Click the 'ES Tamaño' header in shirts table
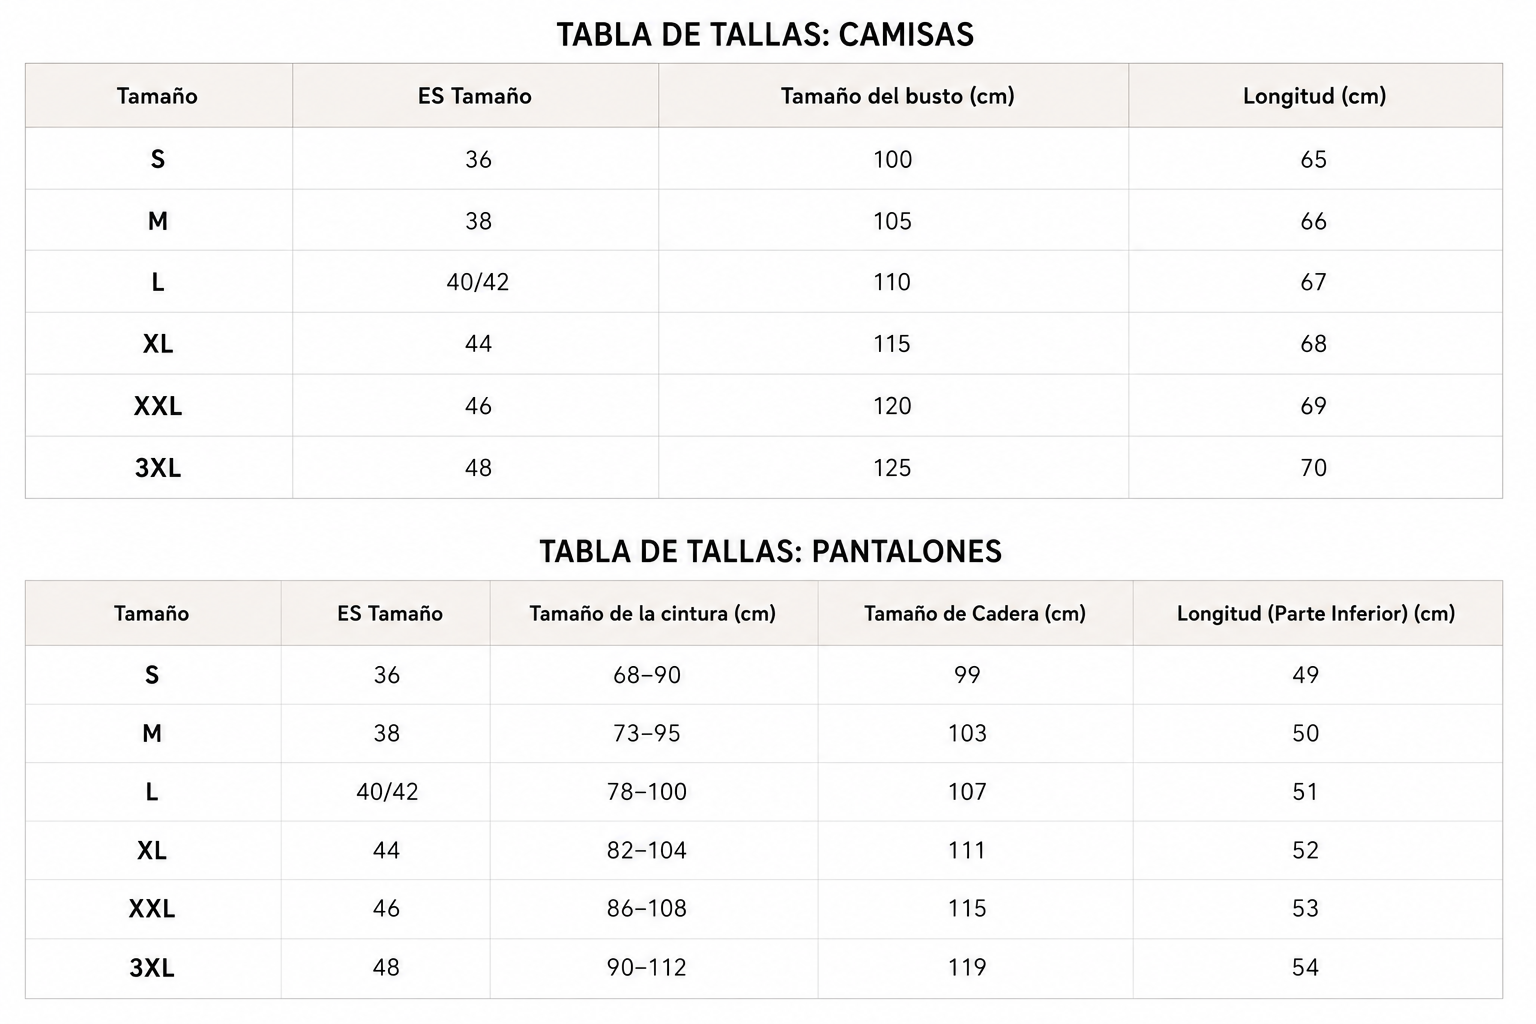1536x1024 pixels. pos(475,96)
